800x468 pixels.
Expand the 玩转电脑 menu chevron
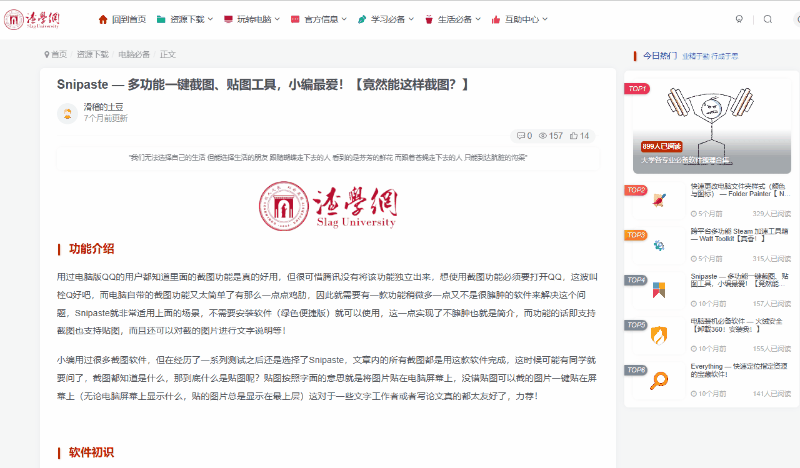[278, 19]
